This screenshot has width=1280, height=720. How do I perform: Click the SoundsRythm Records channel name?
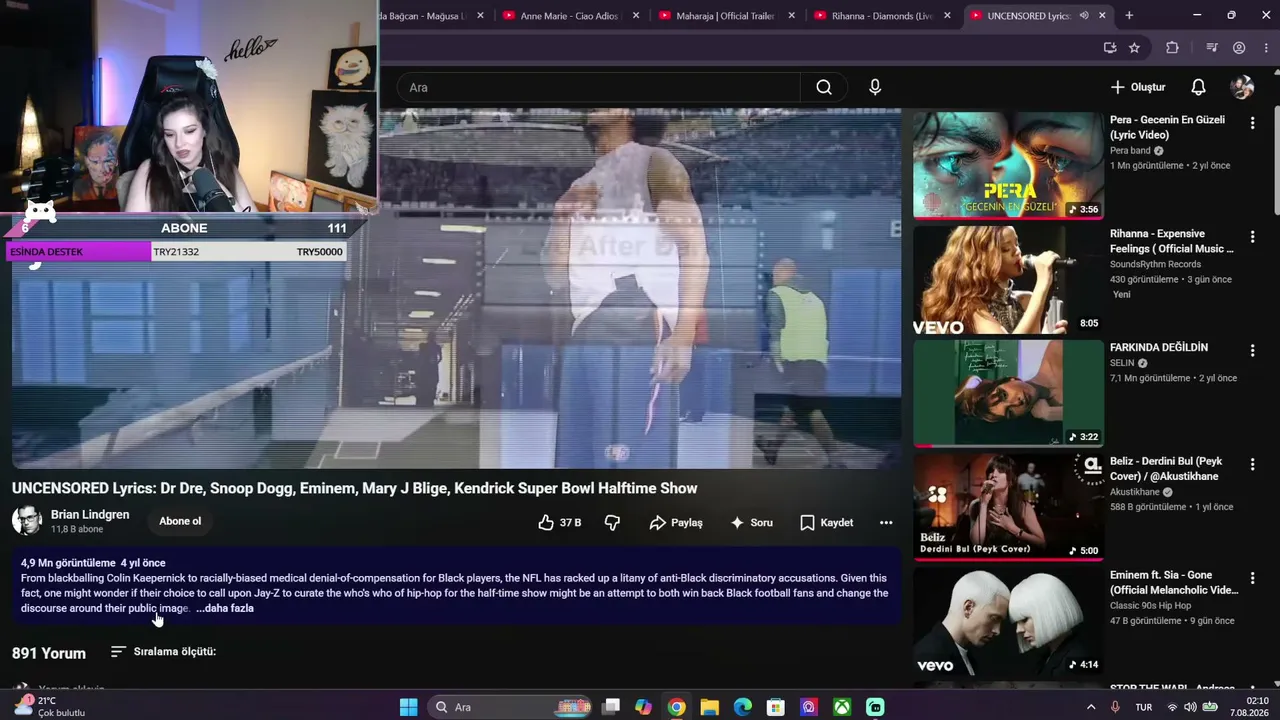pos(1155,265)
